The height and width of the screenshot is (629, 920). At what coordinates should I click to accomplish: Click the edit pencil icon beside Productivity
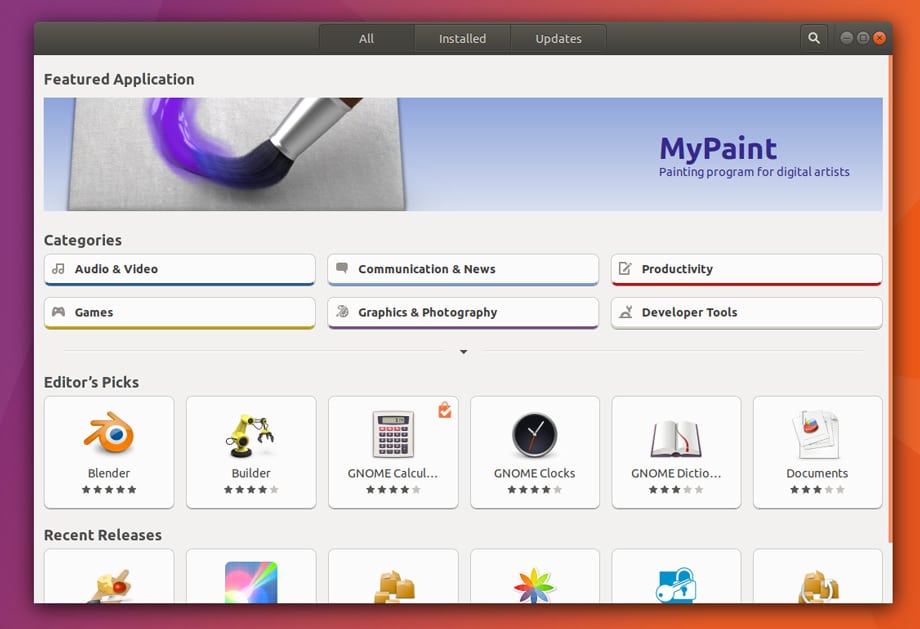pos(625,269)
